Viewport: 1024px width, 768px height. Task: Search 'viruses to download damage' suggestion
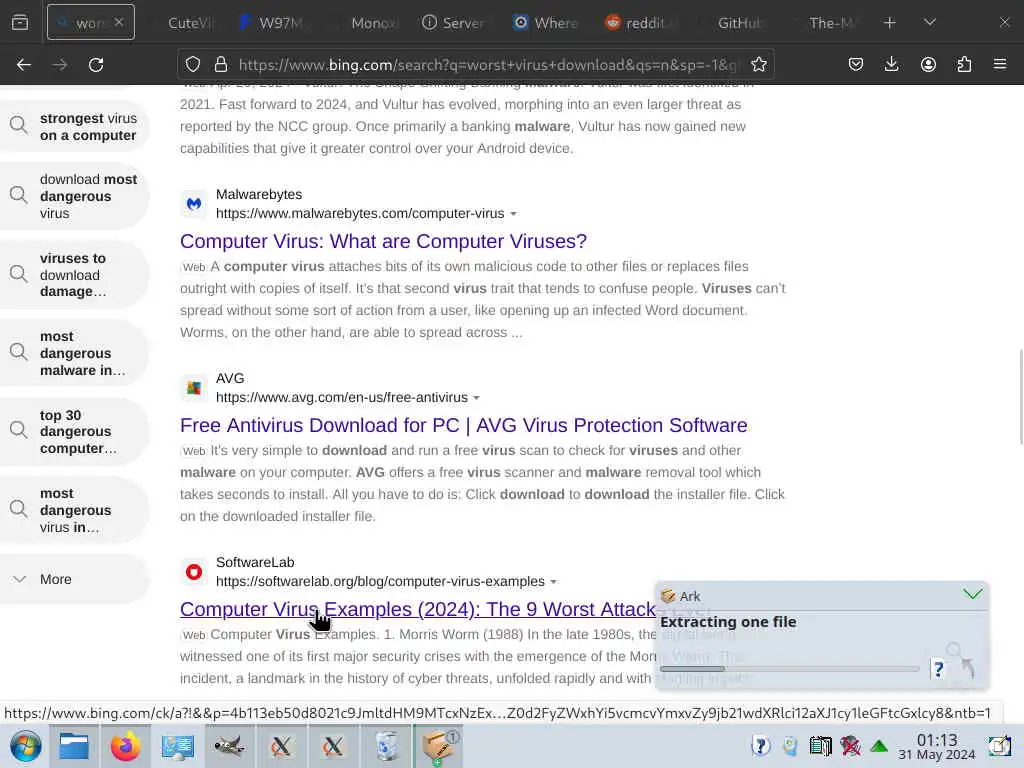click(75, 275)
